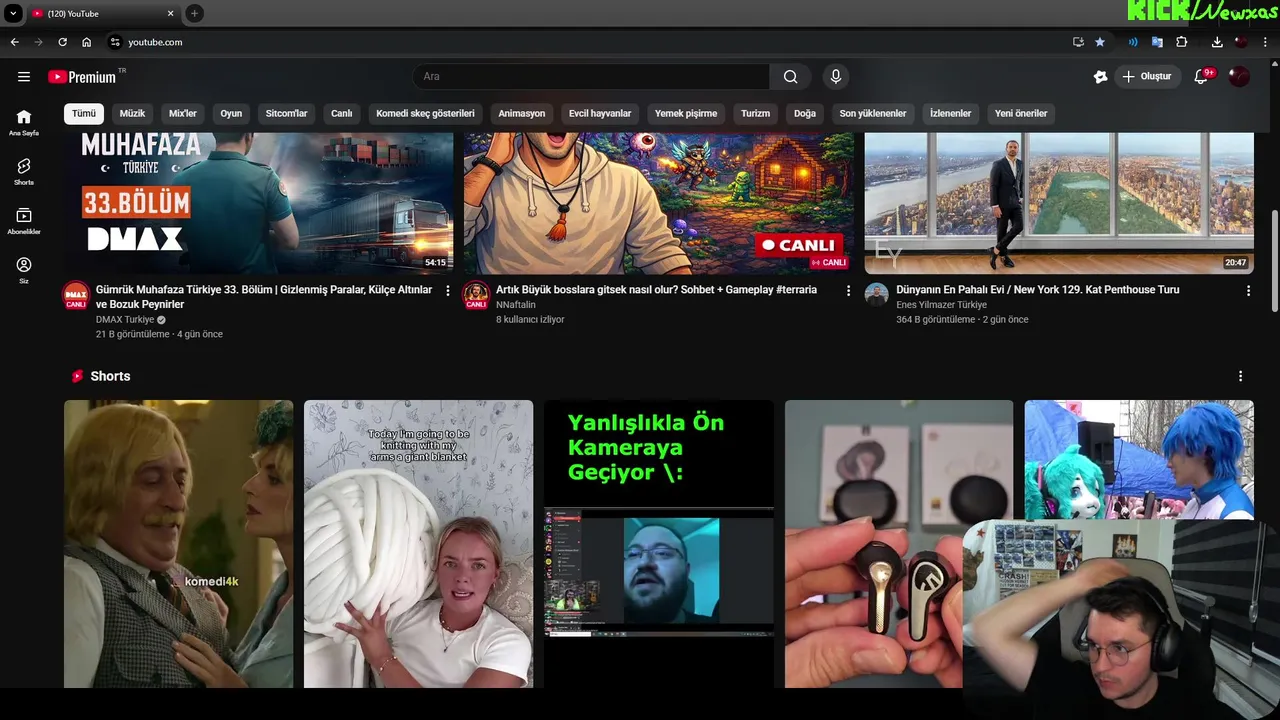Screen dimensions: 1280x720
Task: Select the Müzik filter chip
Action: [133, 113]
